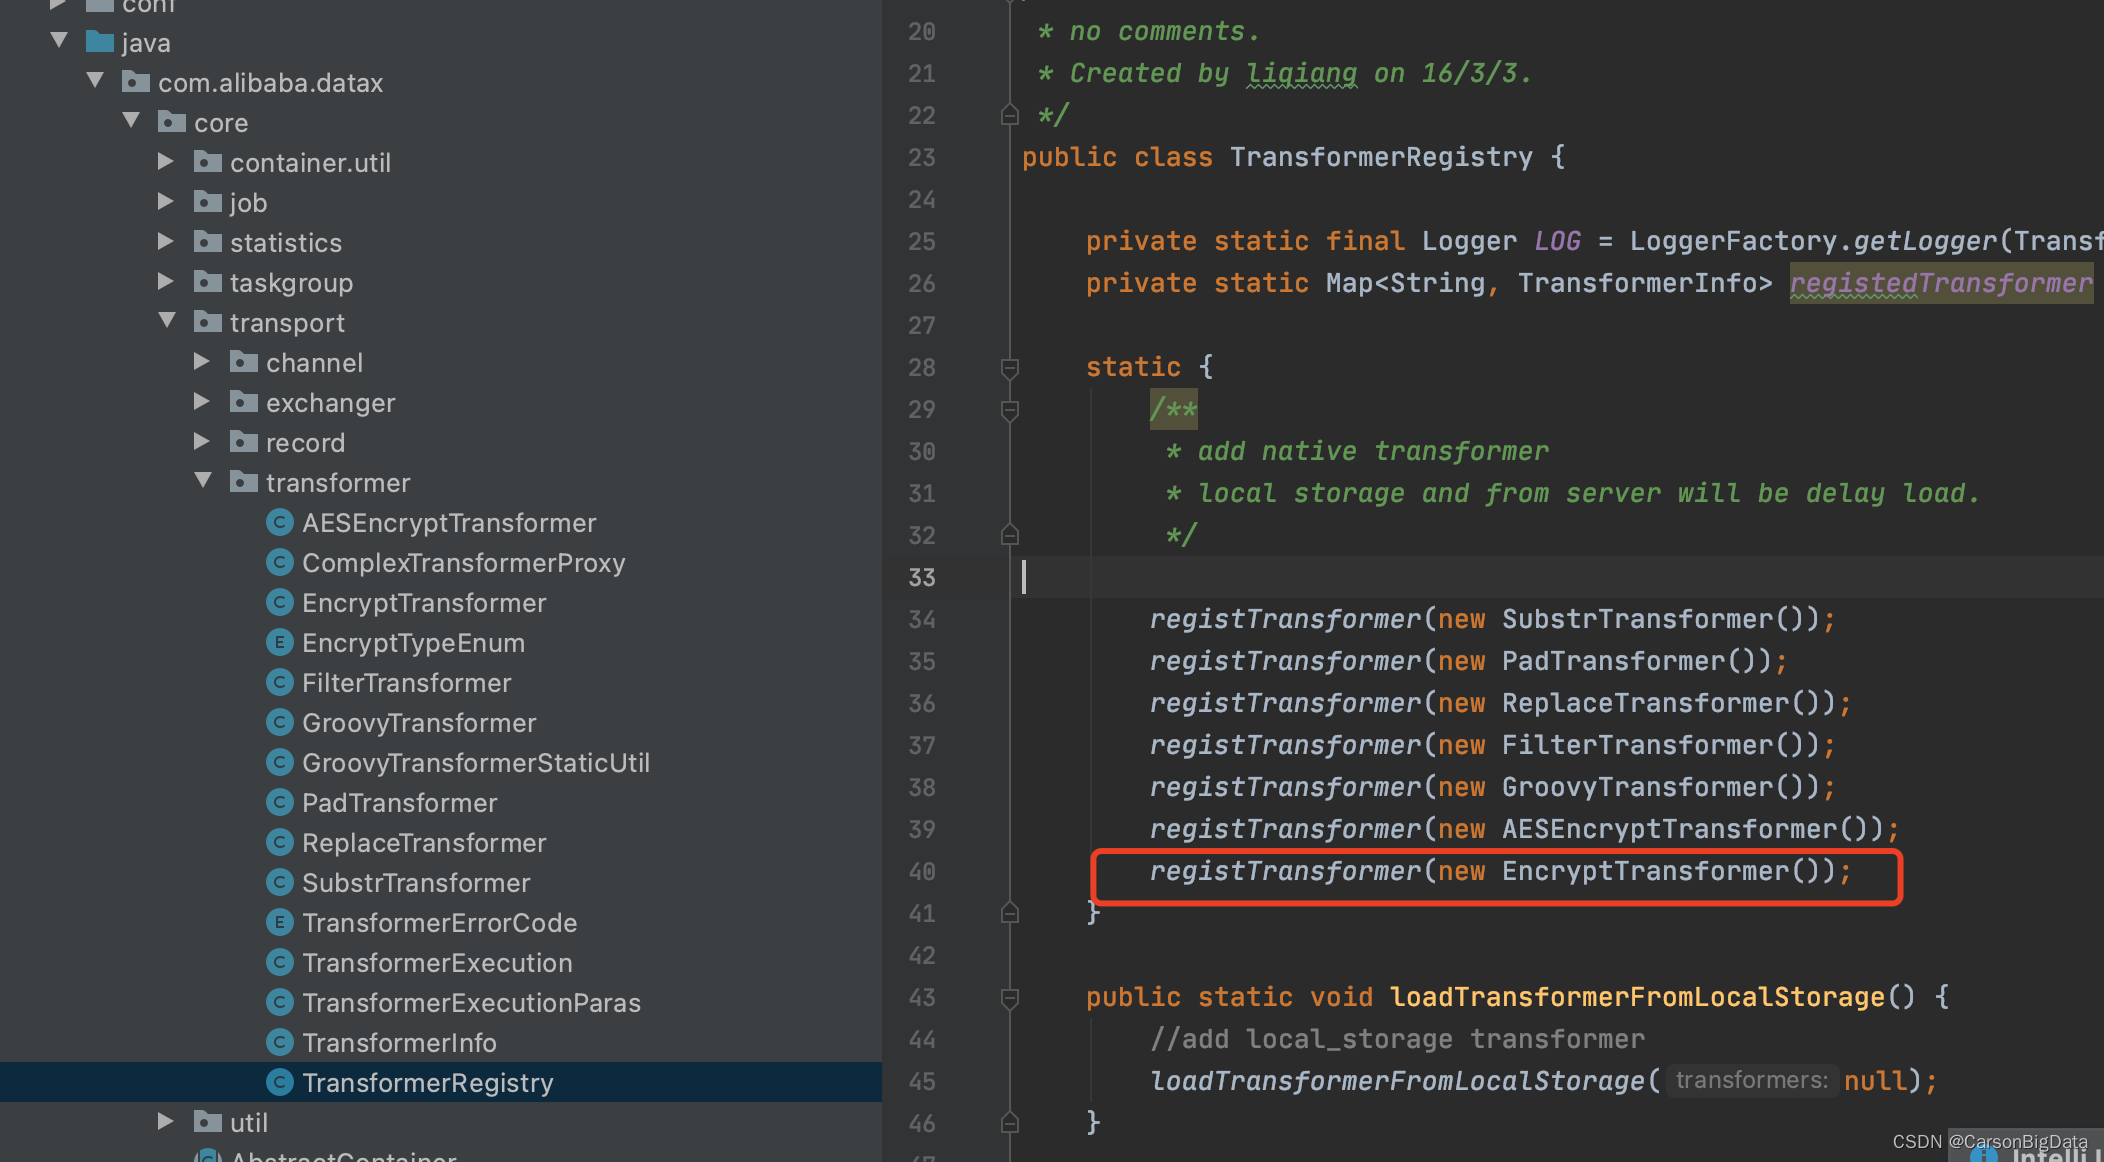Click EncryptTransformer constructor in highlighted line
The width and height of the screenshot is (2104, 1162).
click(x=1644, y=871)
